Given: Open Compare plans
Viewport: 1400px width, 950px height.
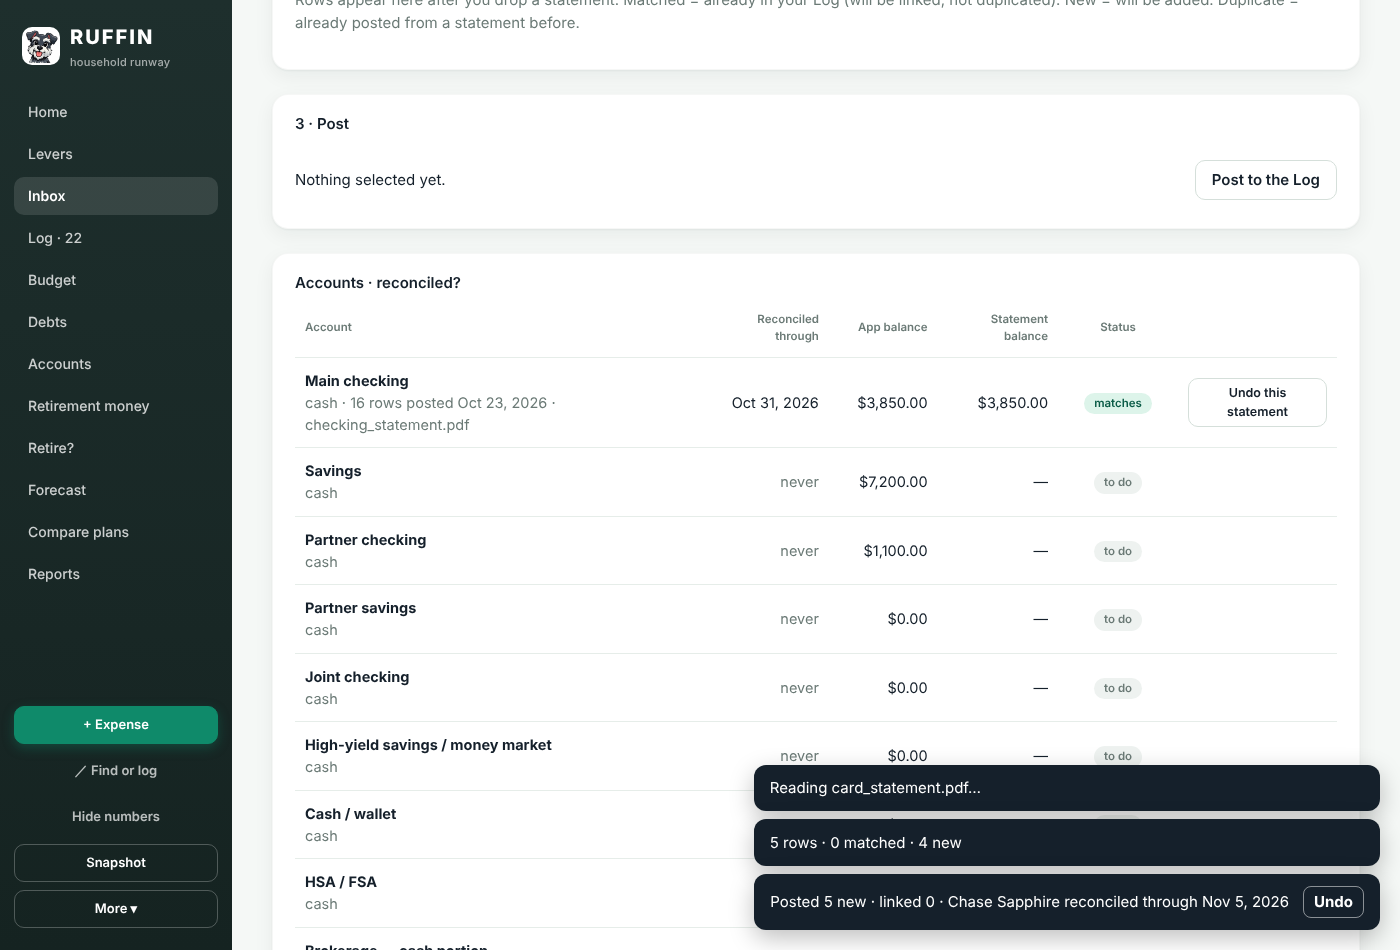Looking at the screenshot, I should pyautogui.click(x=116, y=532).
